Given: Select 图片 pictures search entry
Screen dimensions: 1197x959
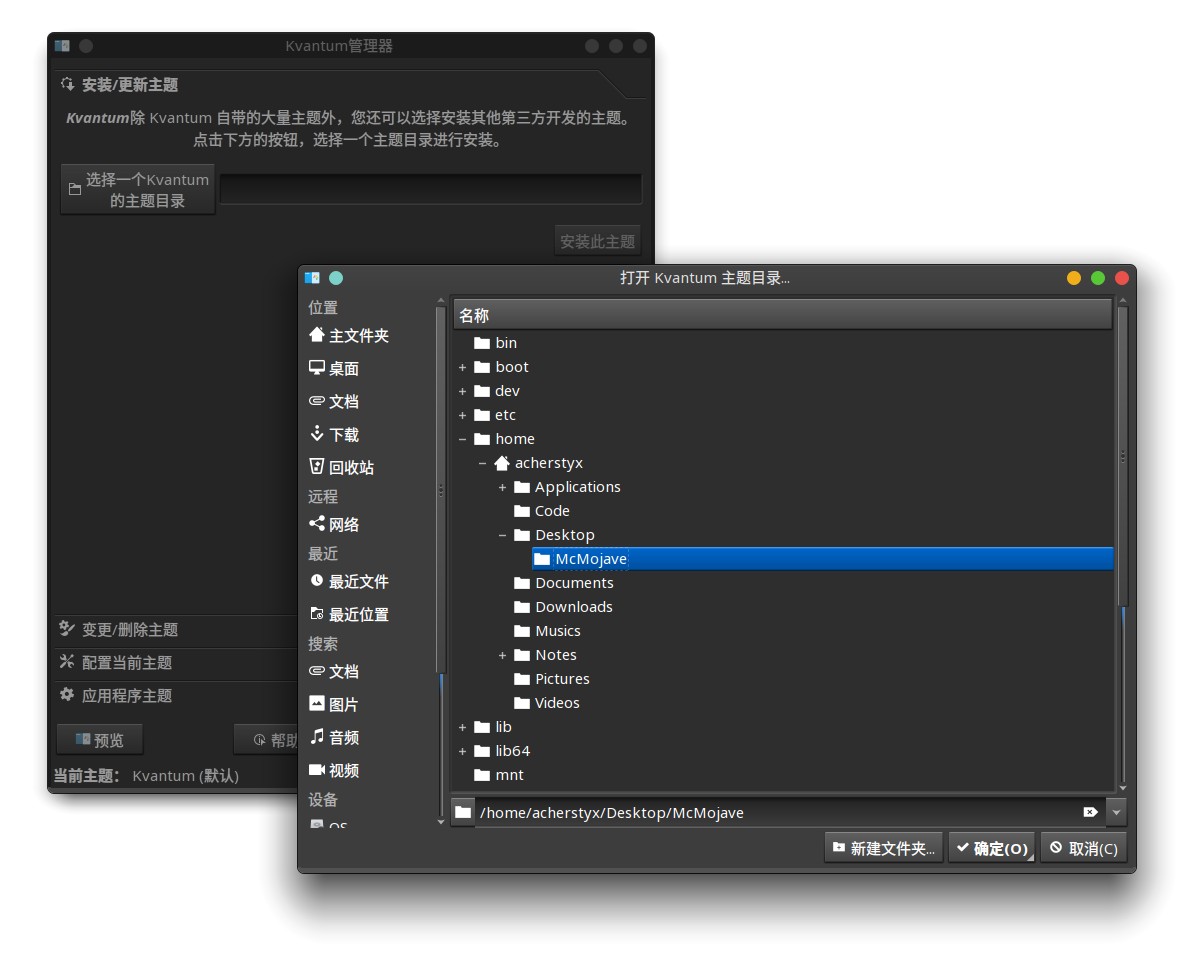Looking at the screenshot, I should tap(334, 705).
